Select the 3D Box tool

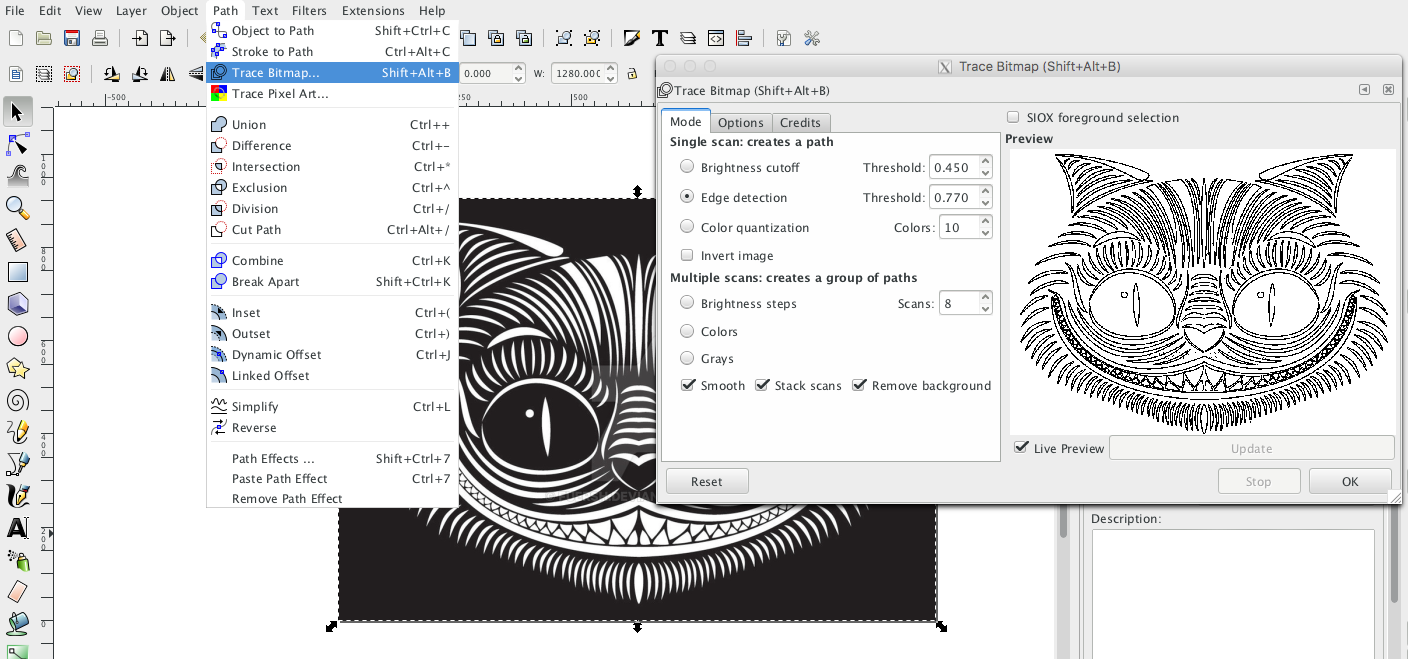(x=17, y=304)
